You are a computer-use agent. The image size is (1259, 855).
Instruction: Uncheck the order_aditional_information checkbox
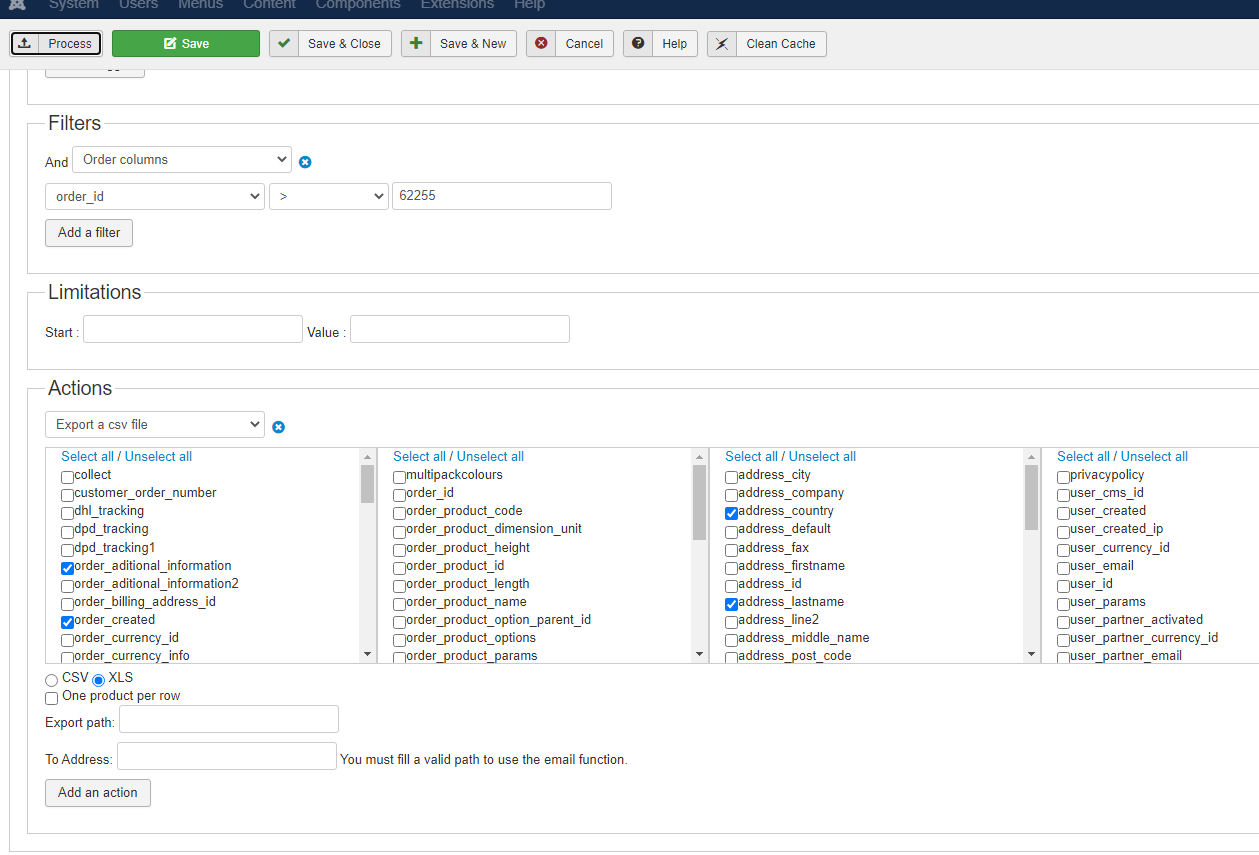click(67, 567)
